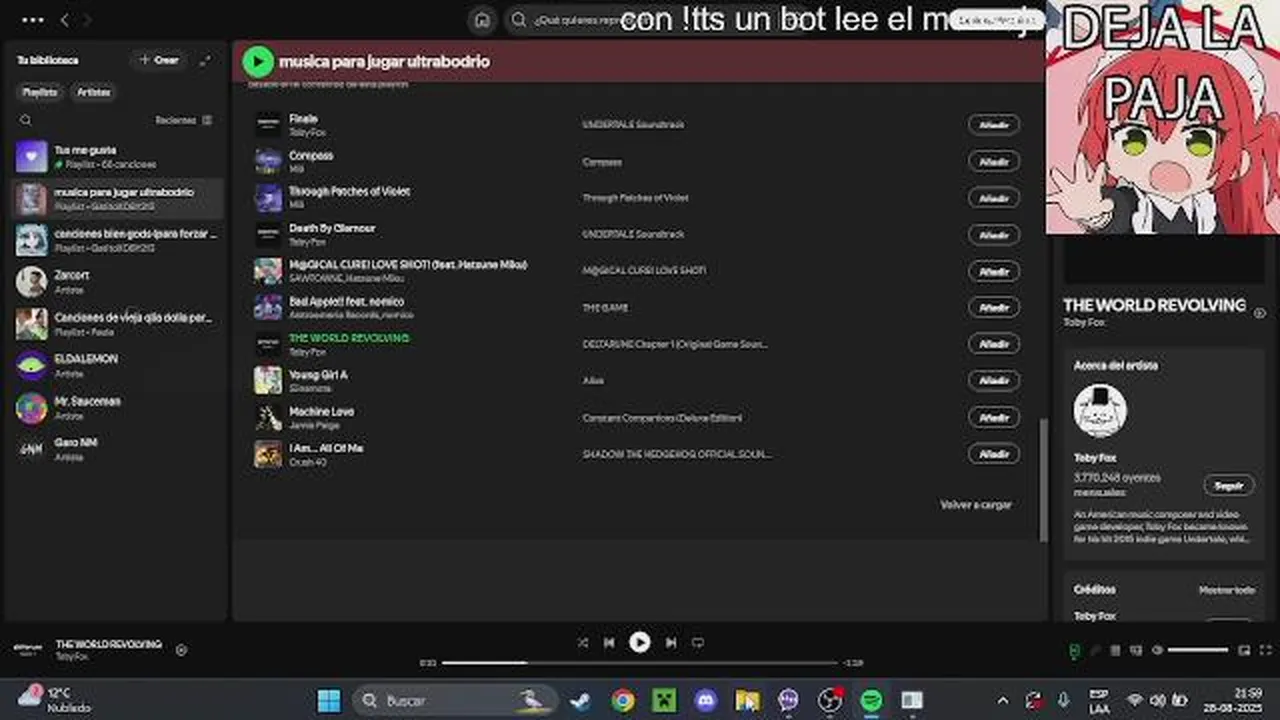The height and width of the screenshot is (720, 1280).
Task: Toggle the Playlists filter chip
Action: (x=40, y=92)
